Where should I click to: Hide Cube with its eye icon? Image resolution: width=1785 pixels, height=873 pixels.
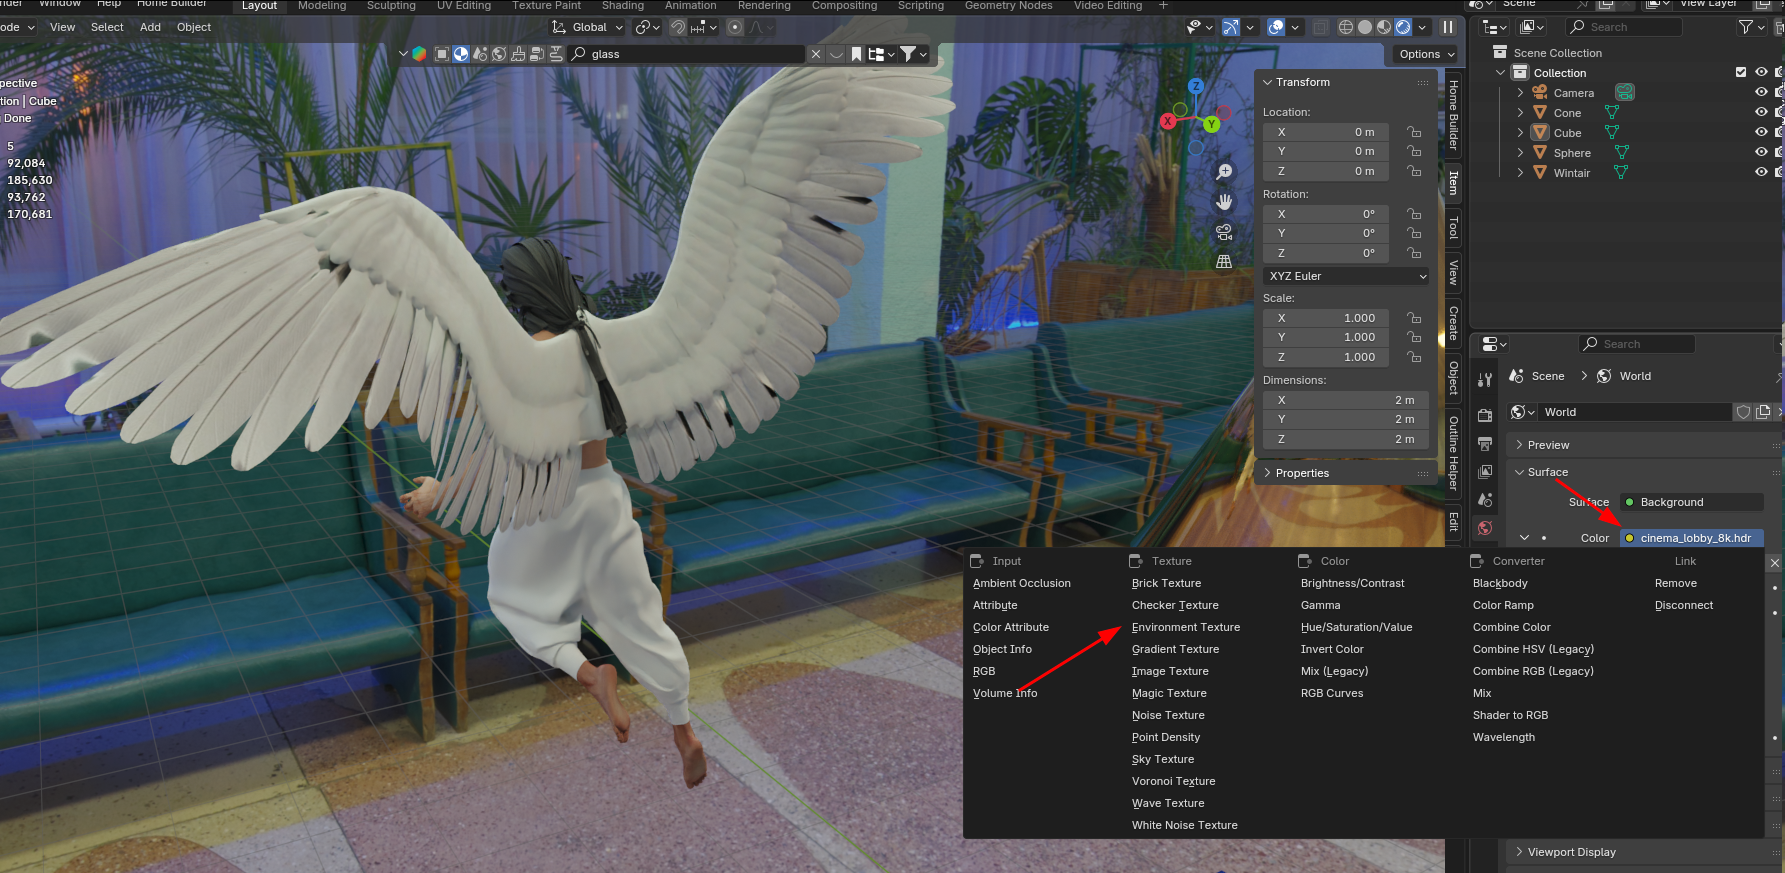1761,132
